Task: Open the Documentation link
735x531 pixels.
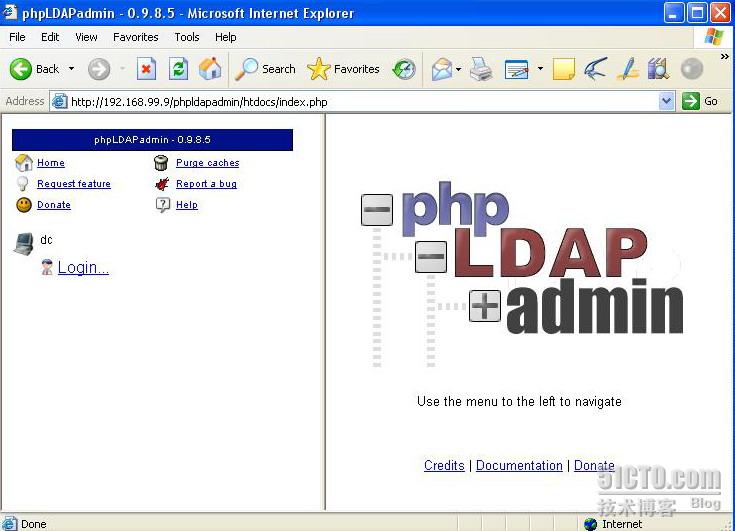Action: point(519,465)
